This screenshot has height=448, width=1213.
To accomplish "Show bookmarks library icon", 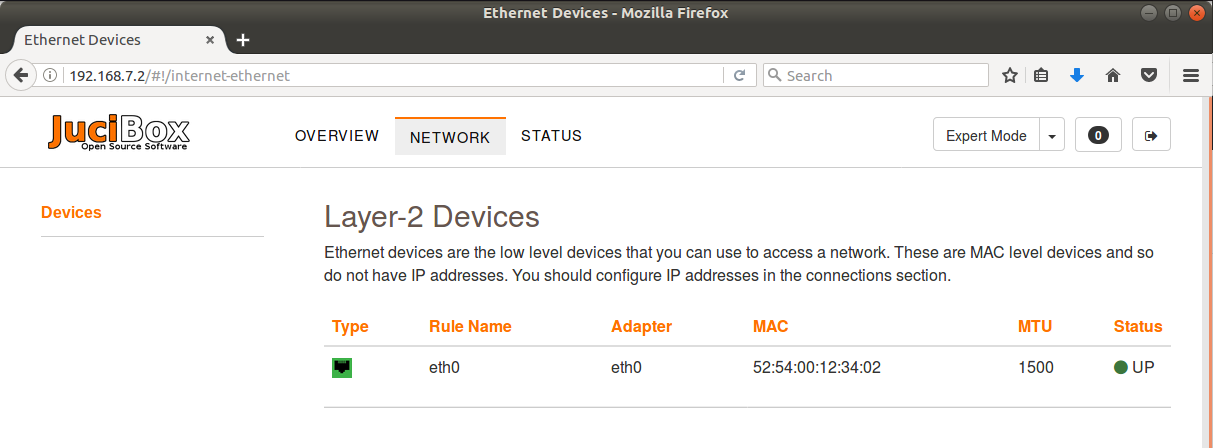I will tap(1041, 75).
